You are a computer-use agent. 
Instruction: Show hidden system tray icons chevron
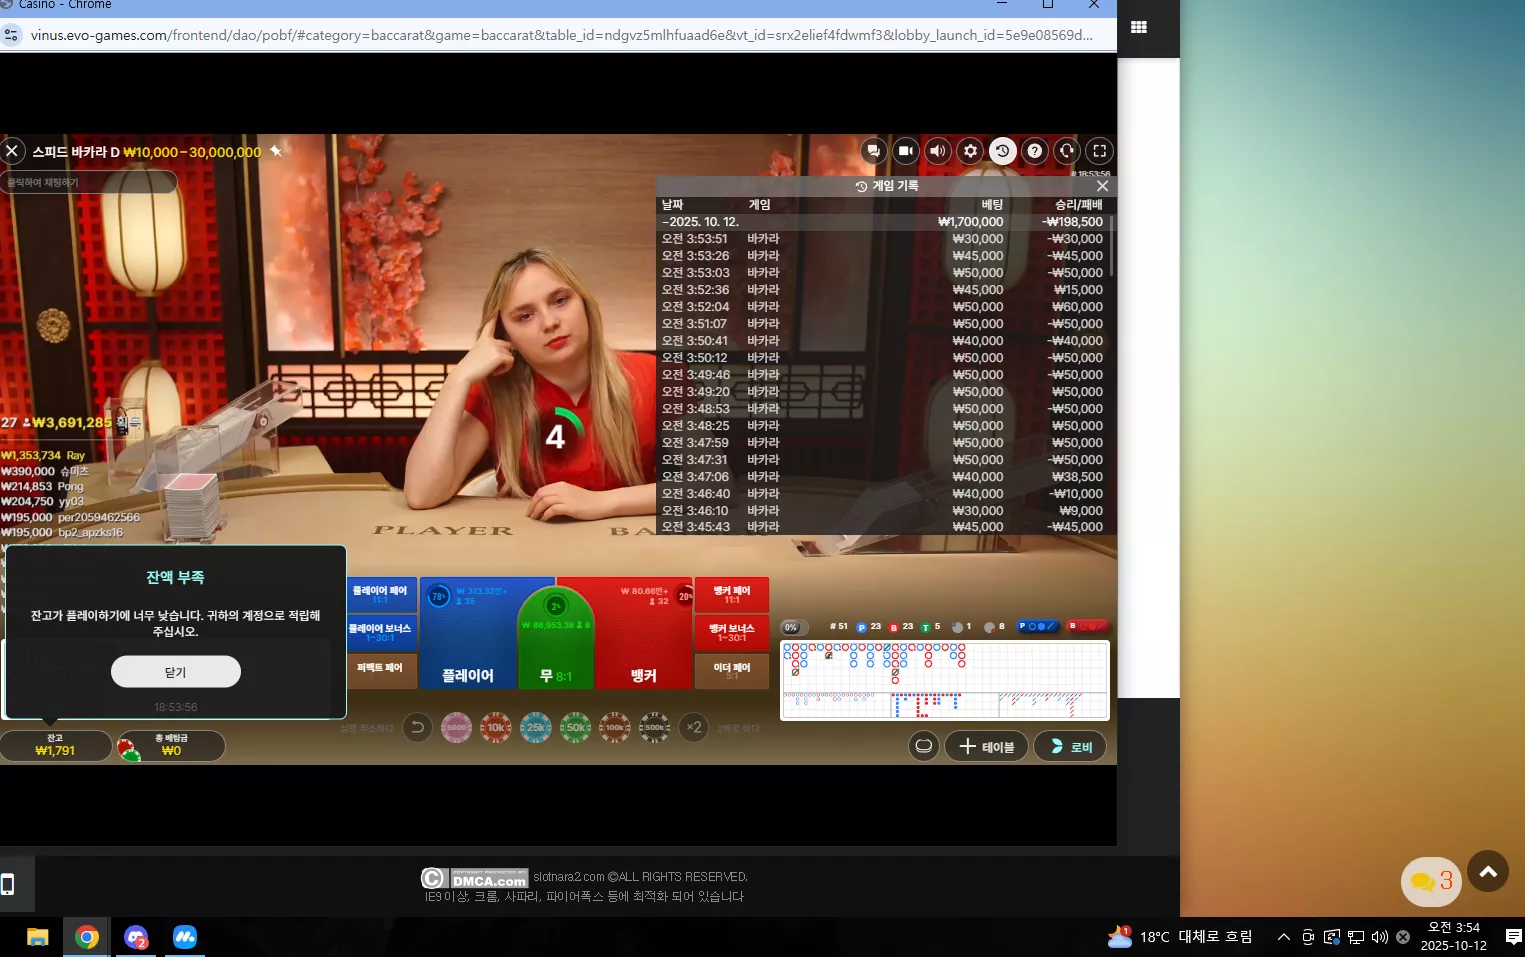click(1283, 937)
